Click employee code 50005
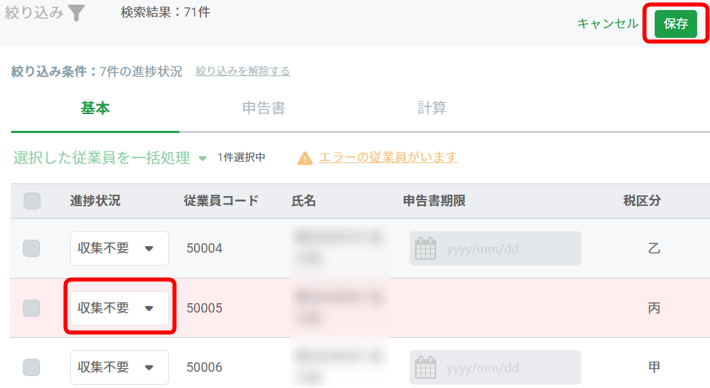This screenshot has height=388, width=710. pyautogui.click(x=204, y=308)
